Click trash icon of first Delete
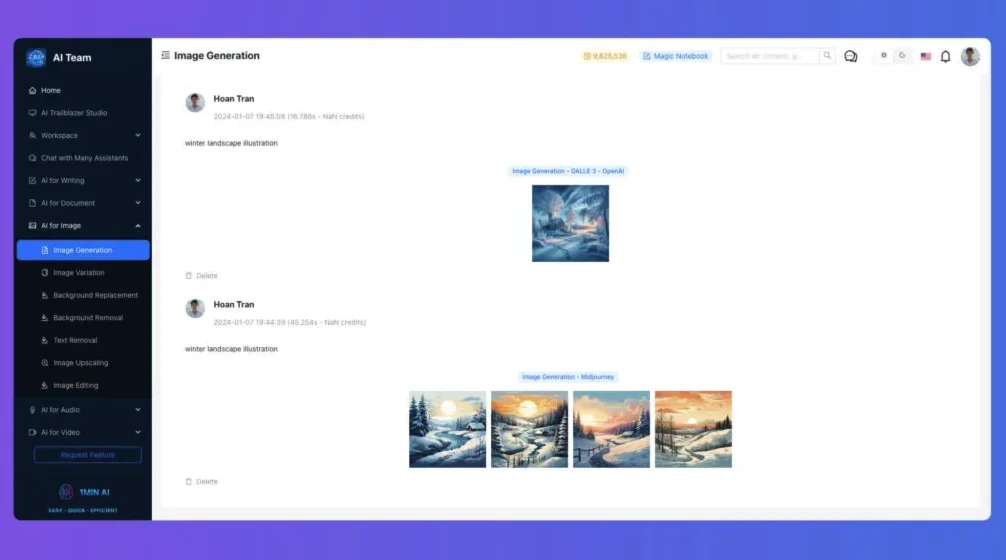 click(x=189, y=276)
